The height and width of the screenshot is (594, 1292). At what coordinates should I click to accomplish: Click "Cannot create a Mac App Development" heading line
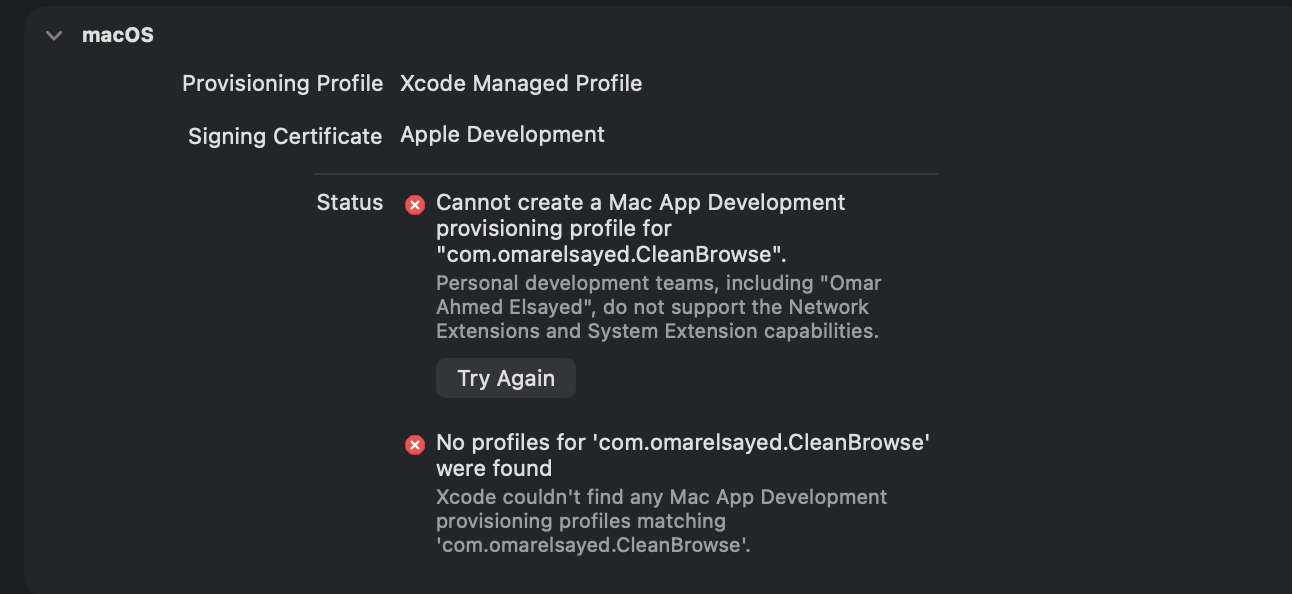coord(640,203)
